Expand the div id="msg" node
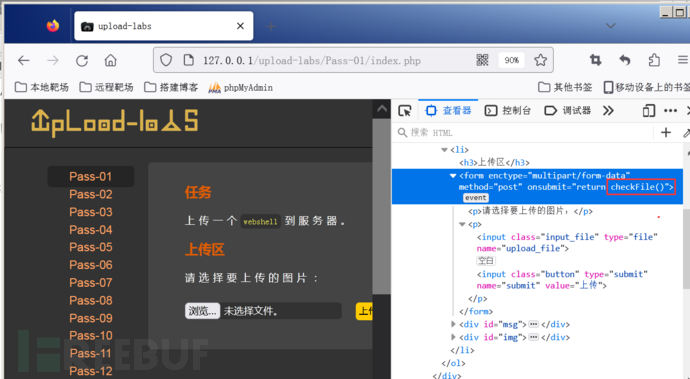The image size is (690, 379). (x=453, y=324)
